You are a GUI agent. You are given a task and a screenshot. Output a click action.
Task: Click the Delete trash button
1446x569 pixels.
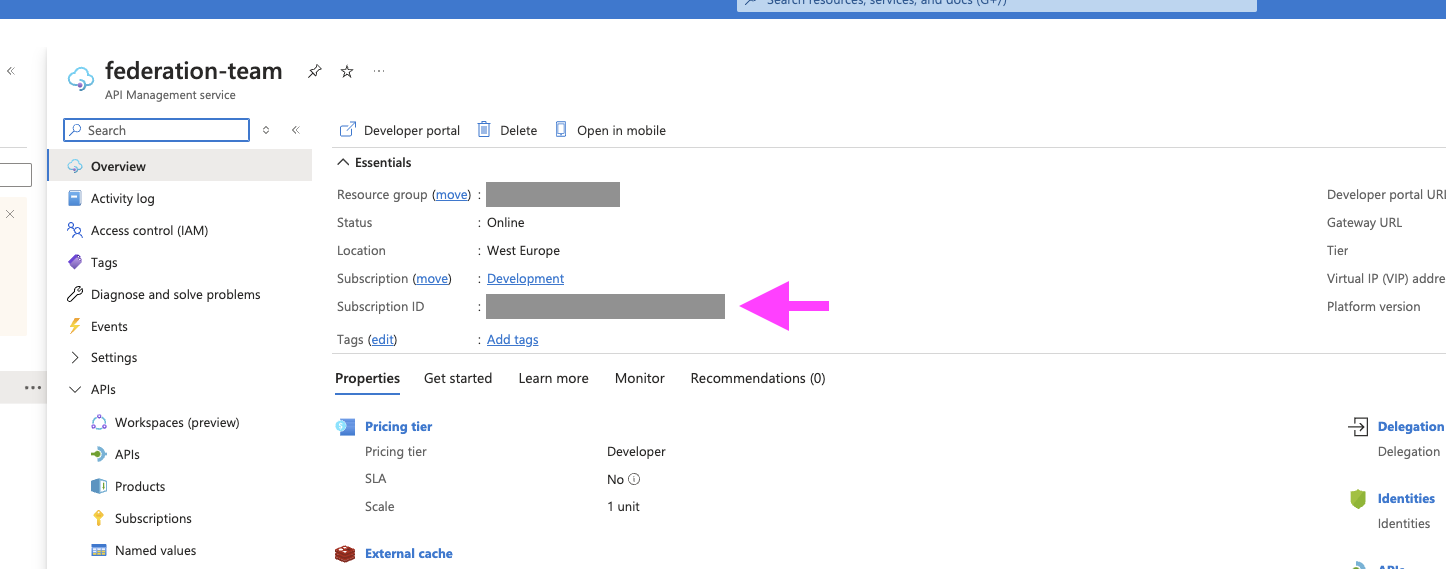point(507,130)
